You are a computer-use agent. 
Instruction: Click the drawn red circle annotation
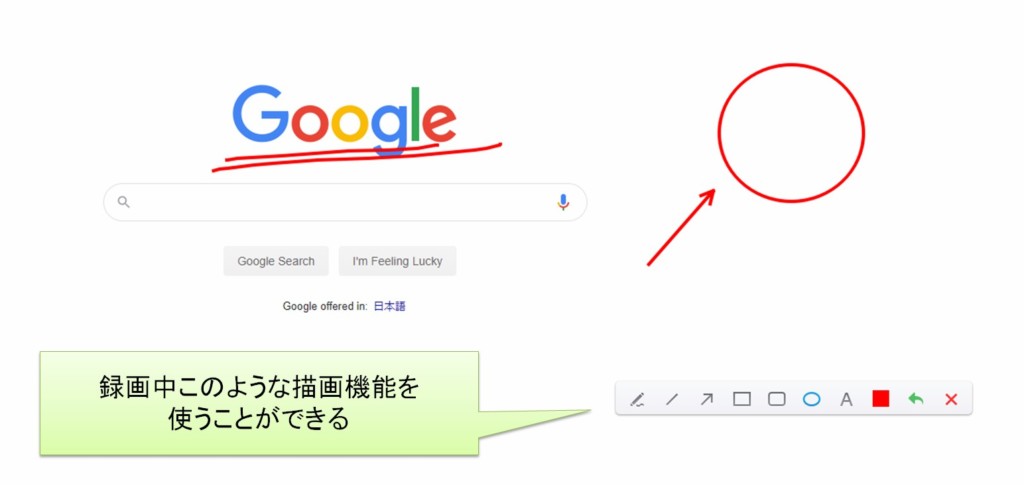(792, 133)
